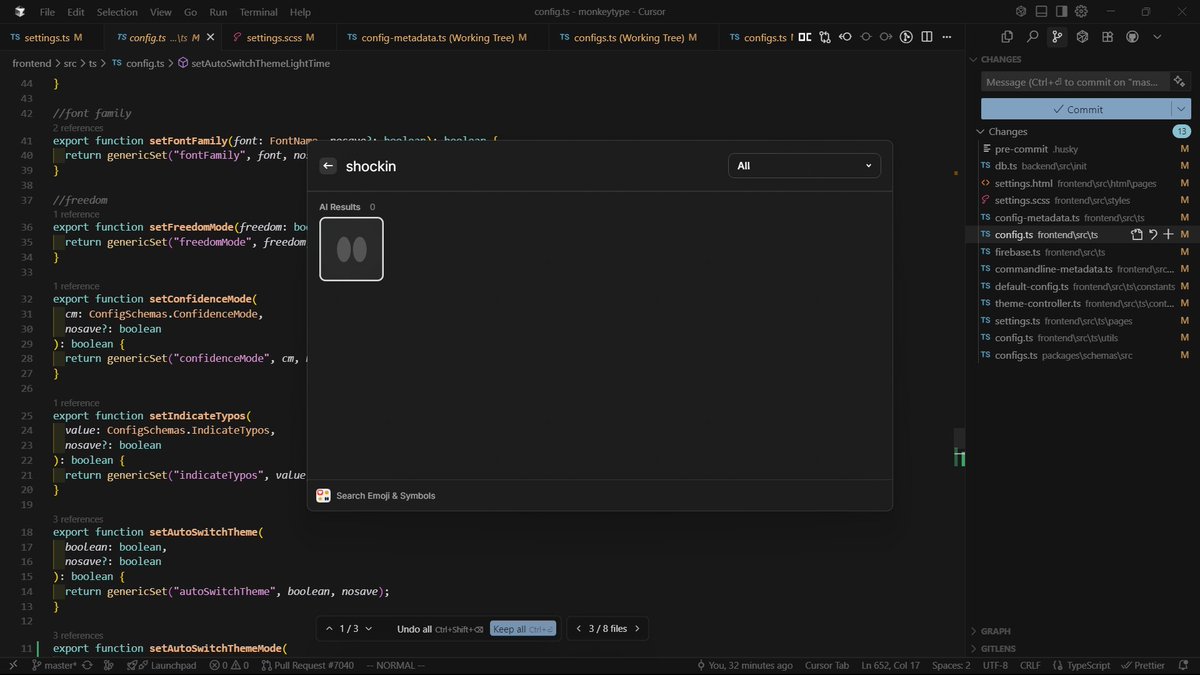The width and height of the screenshot is (1200, 675).
Task: Open settings with the title bar gear icon
Action: [1081, 12]
